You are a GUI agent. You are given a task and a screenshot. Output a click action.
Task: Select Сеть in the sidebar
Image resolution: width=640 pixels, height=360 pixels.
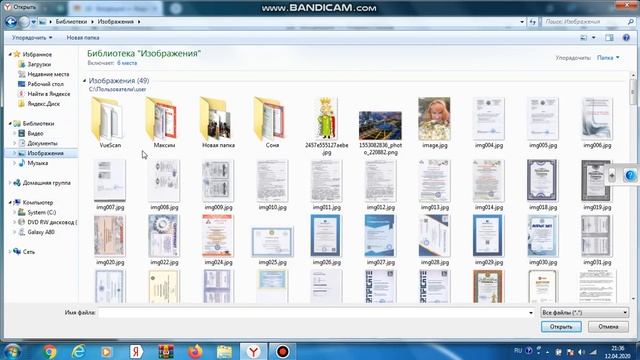[28, 252]
